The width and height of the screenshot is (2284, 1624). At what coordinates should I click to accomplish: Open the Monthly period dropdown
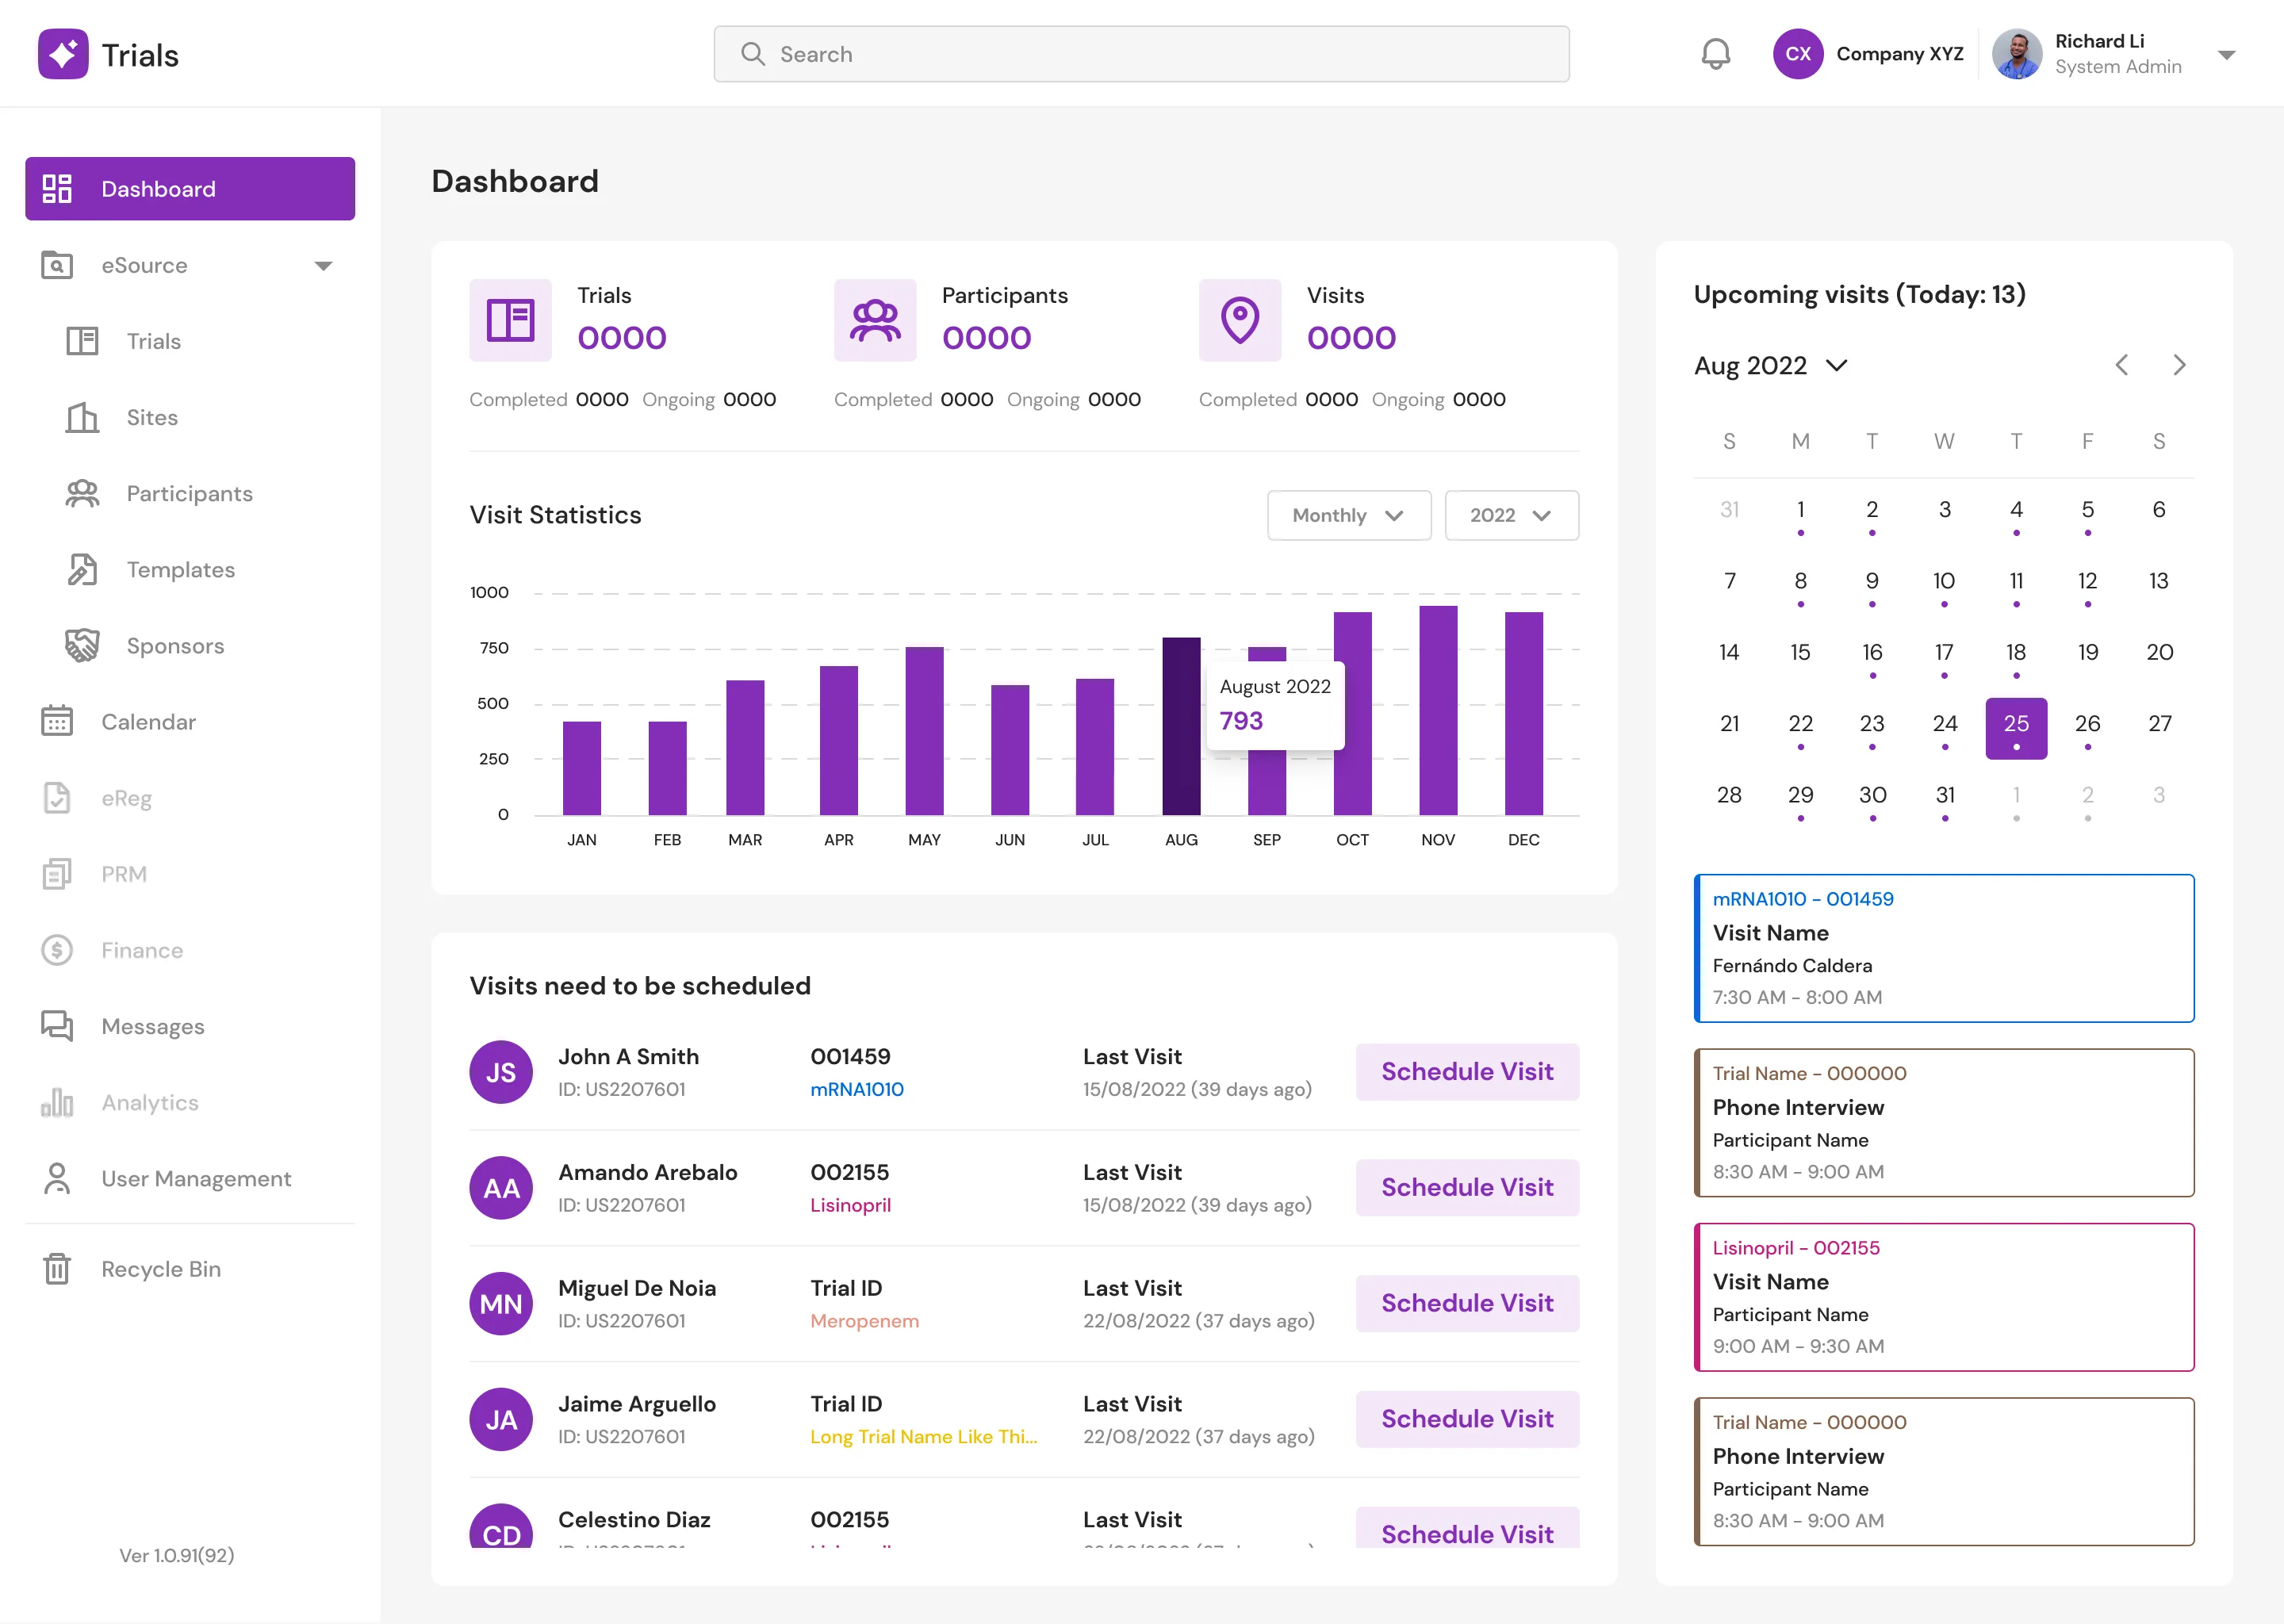(x=1349, y=515)
